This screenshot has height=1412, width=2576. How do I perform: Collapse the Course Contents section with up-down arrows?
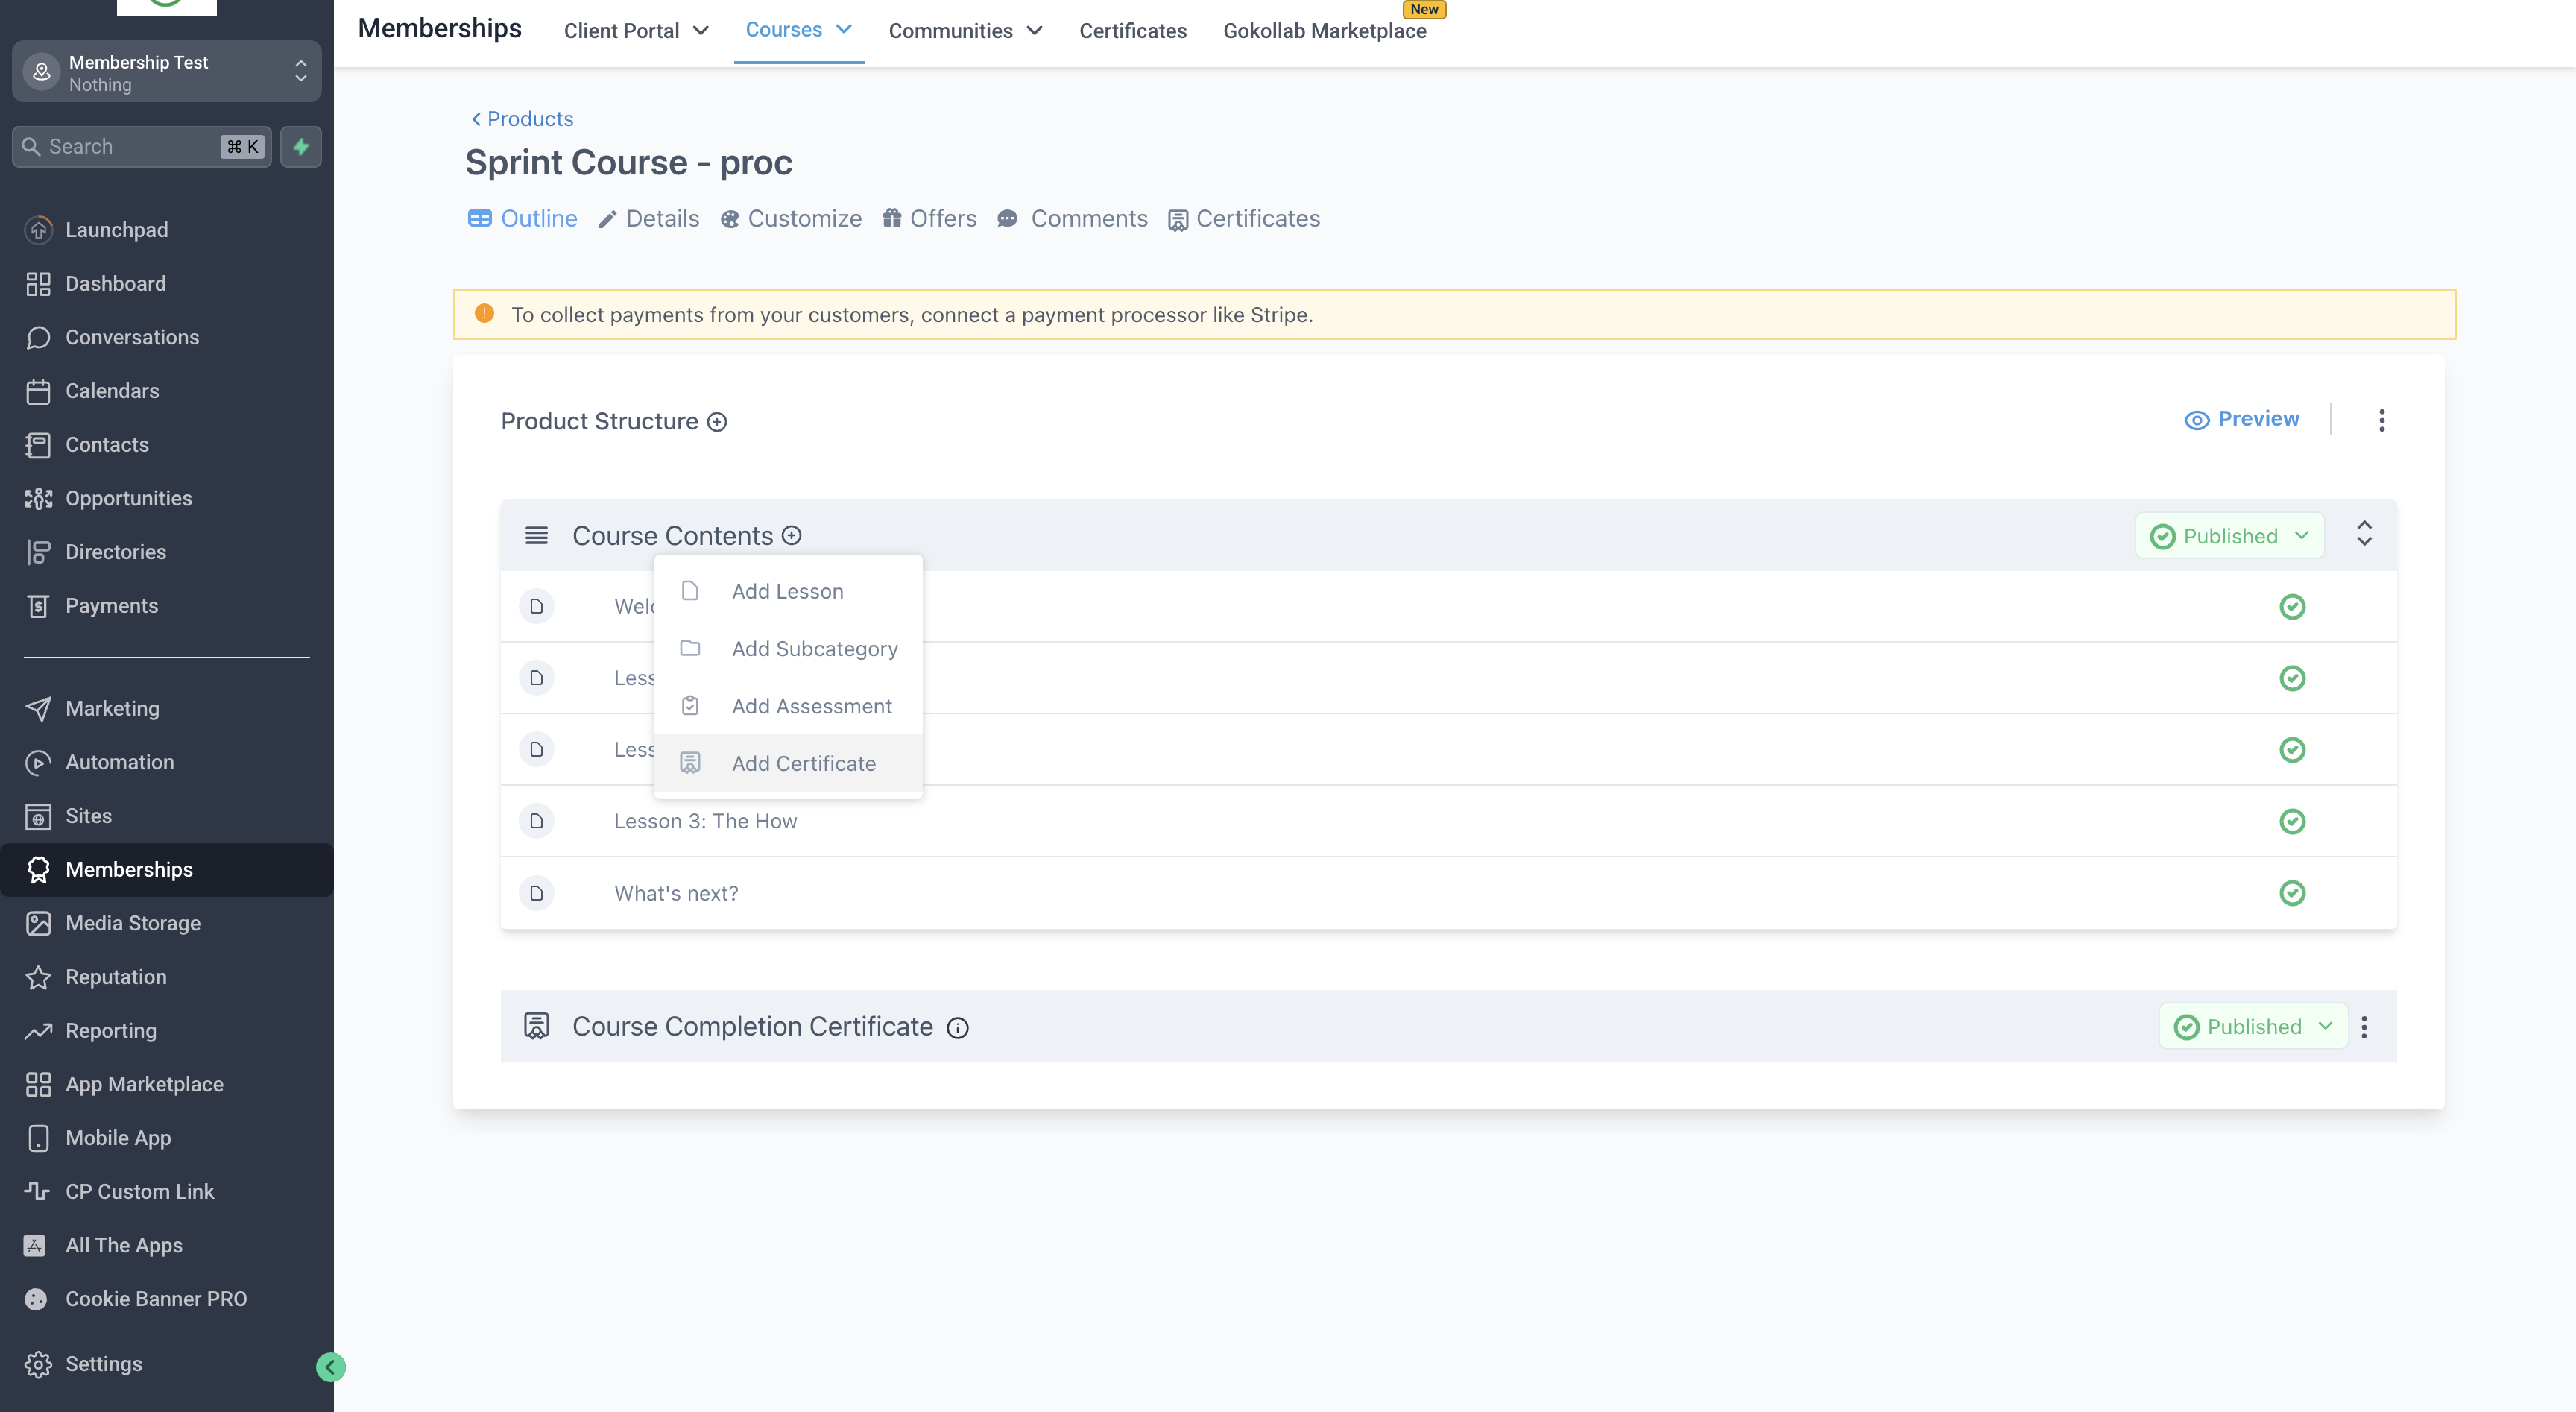point(2364,533)
